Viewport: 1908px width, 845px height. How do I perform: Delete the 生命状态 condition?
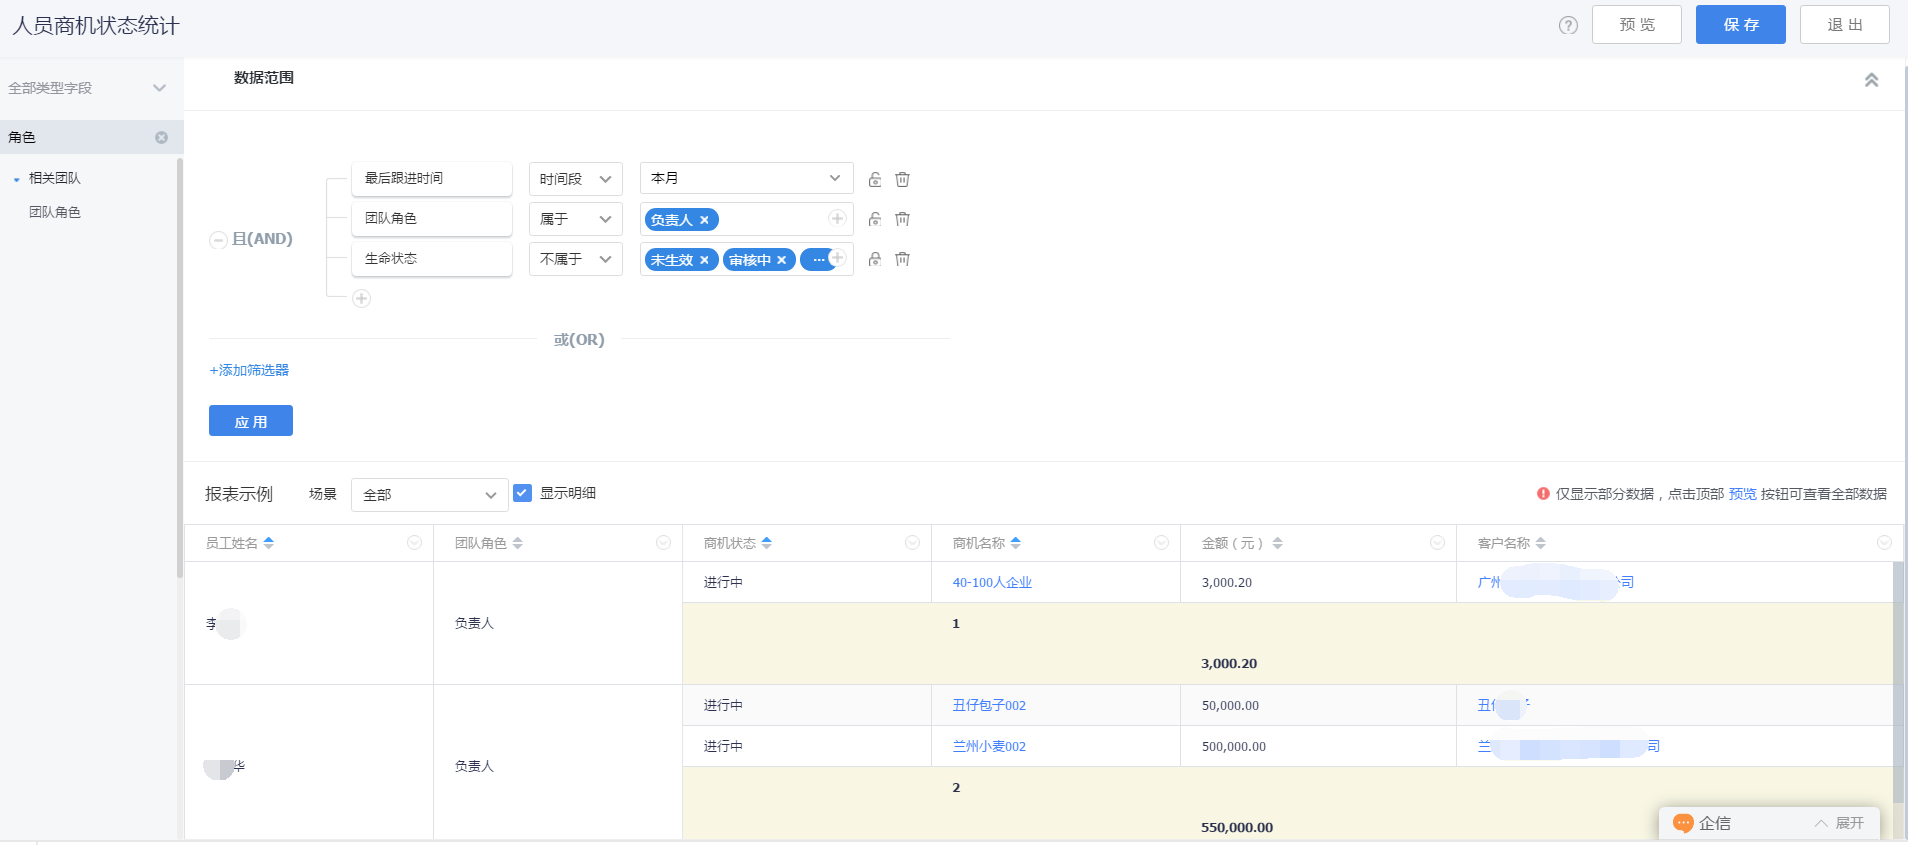pos(902,259)
